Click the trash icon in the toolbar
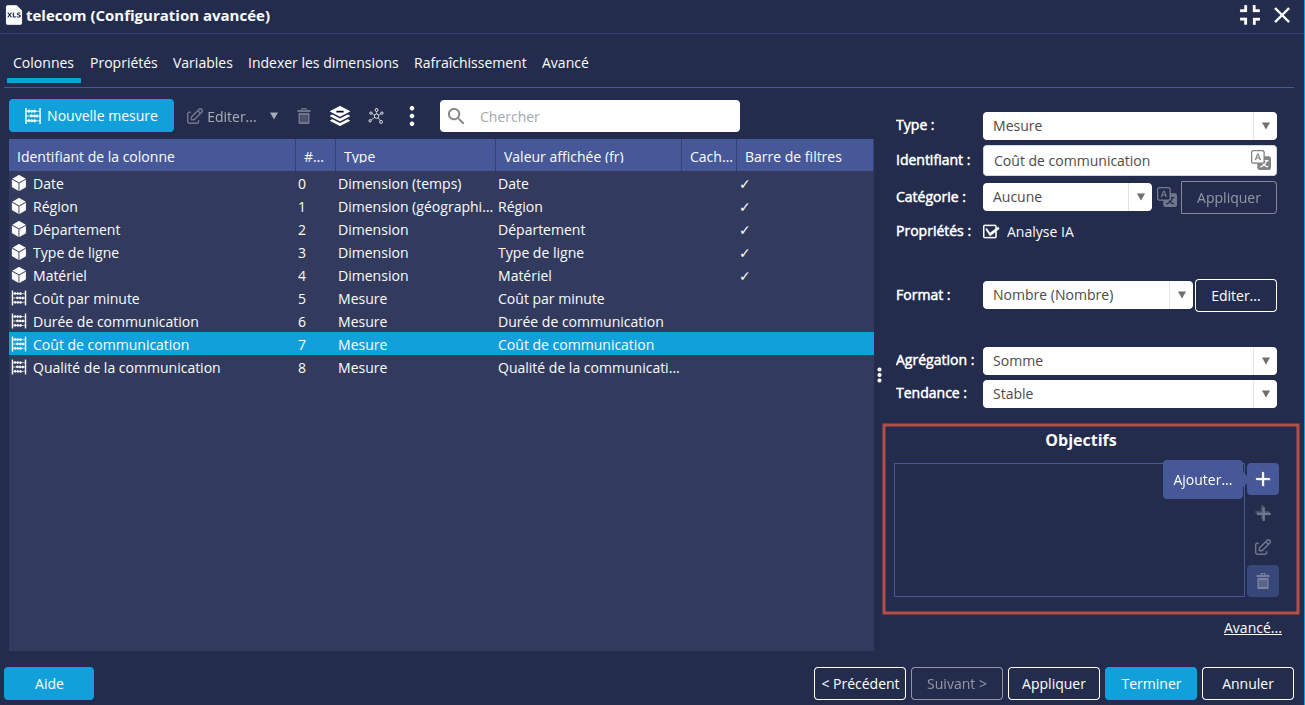The width and height of the screenshot is (1305, 705). point(304,116)
